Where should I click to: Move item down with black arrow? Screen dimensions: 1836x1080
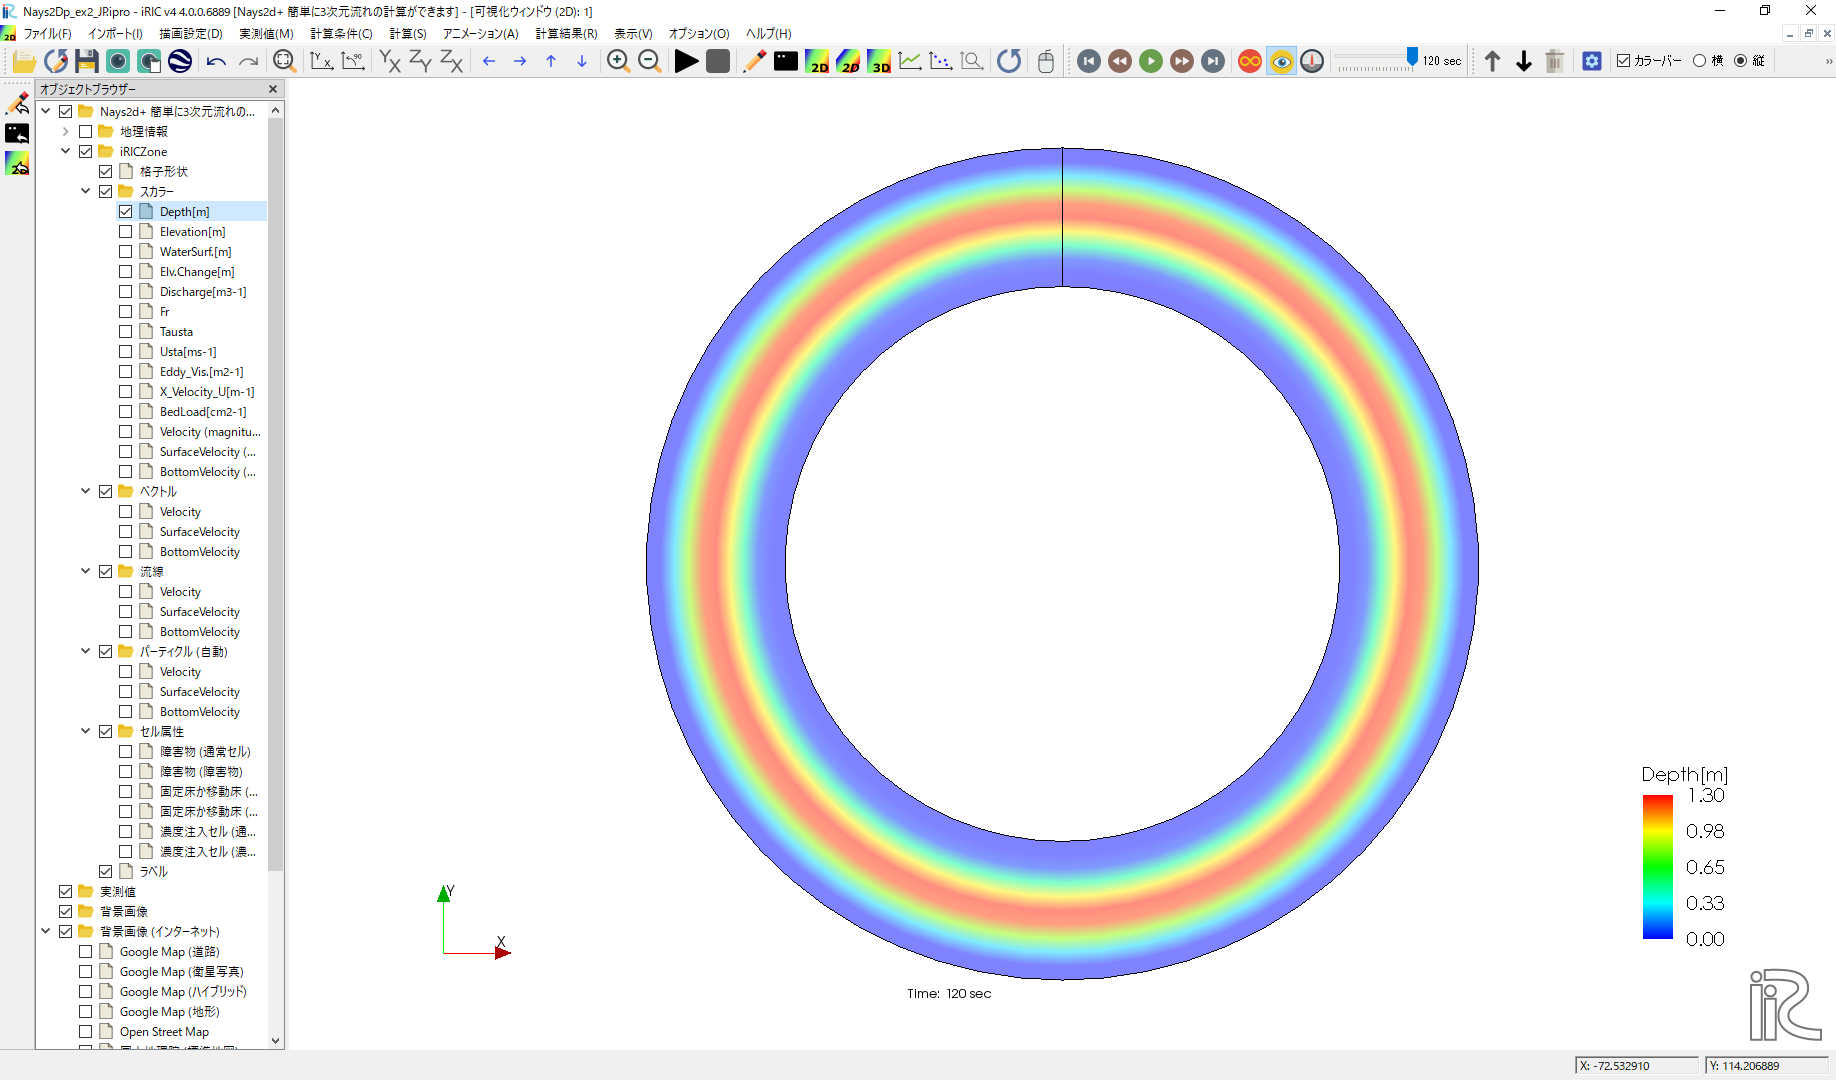1524,61
